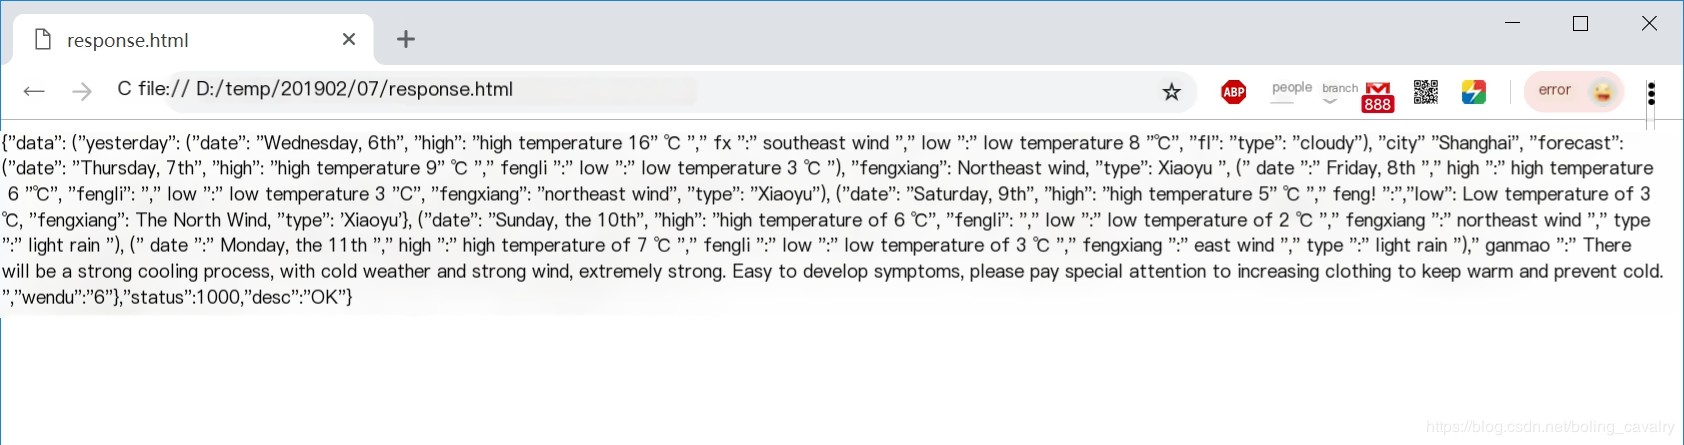
Task: Go back using the left arrow
Action: click(x=34, y=92)
